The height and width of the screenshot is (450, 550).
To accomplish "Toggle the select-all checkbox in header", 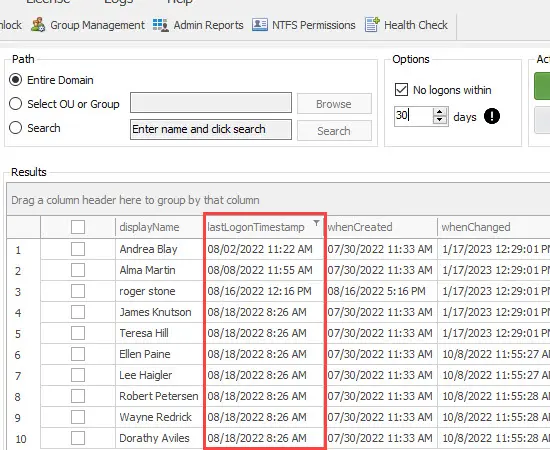I will point(78,227).
